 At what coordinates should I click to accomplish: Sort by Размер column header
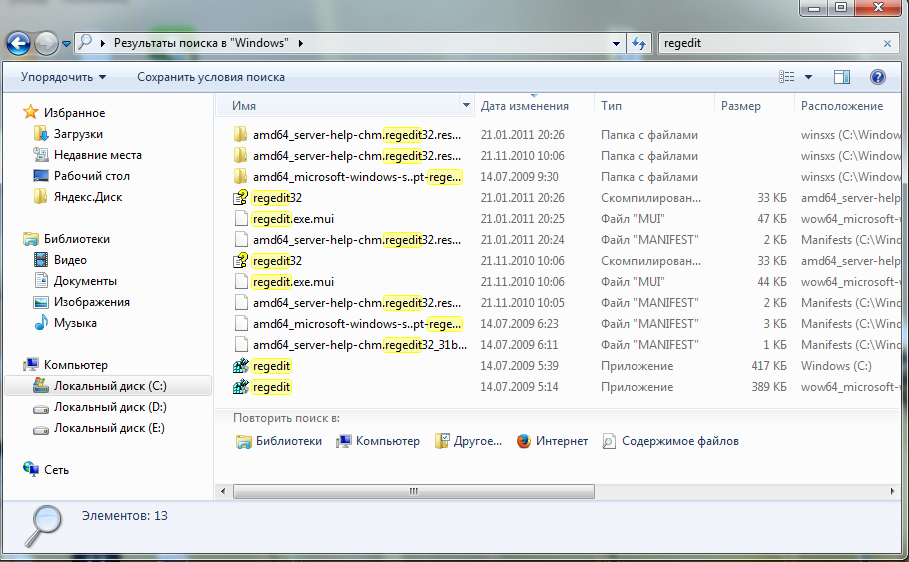coord(741,105)
